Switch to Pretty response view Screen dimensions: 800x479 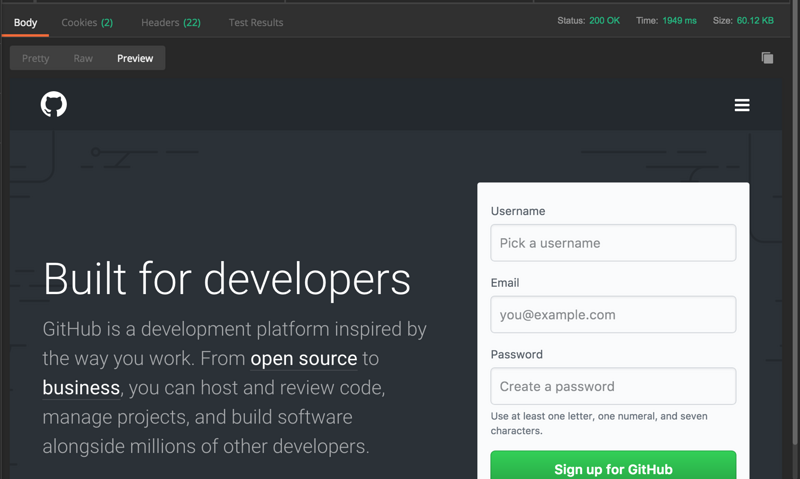pos(36,58)
